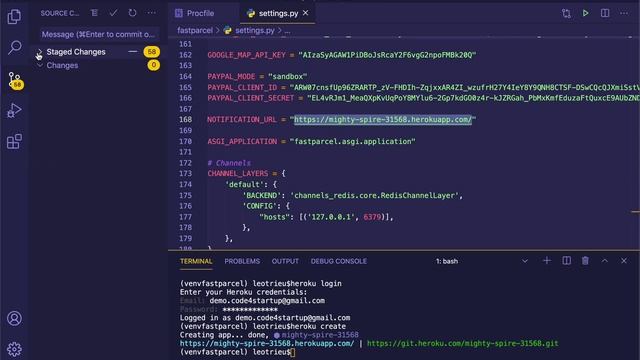Open the git.heroku.com link in terminal
The height and width of the screenshot is (360, 640).
(x=462, y=344)
